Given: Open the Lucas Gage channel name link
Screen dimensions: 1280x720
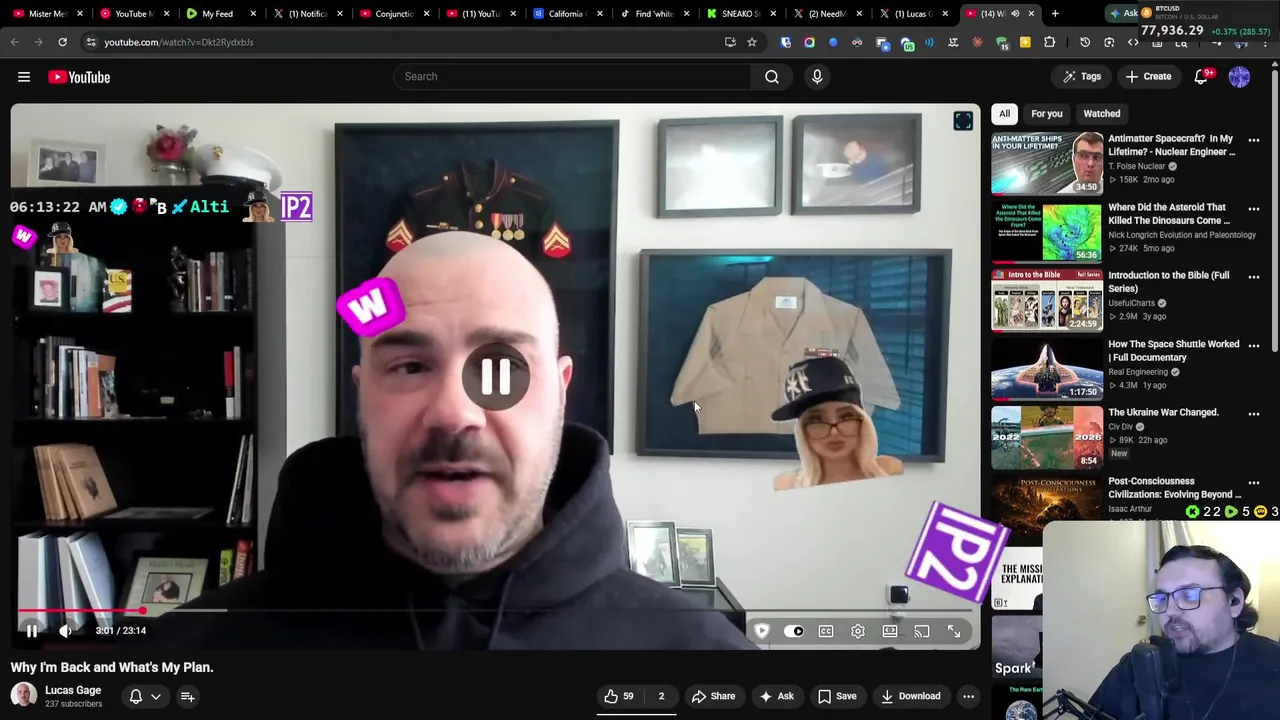Looking at the screenshot, I should (73, 690).
